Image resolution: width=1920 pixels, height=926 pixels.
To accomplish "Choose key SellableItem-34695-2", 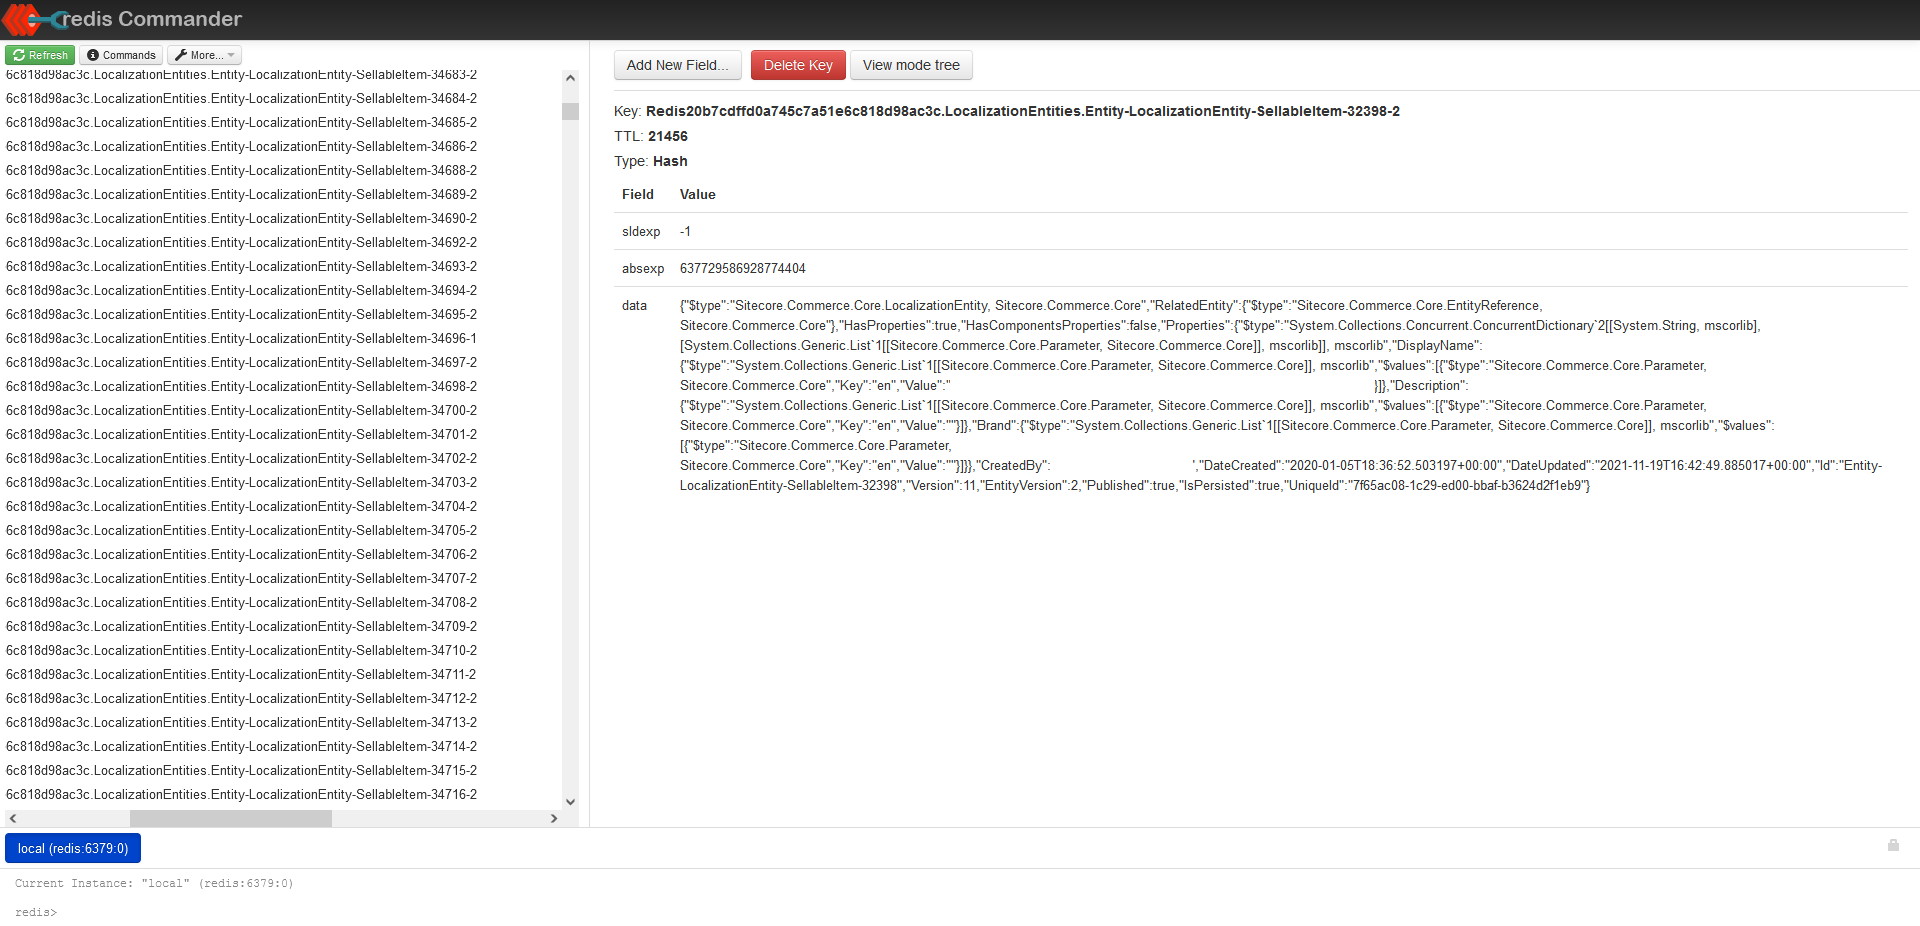I will [x=241, y=314].
